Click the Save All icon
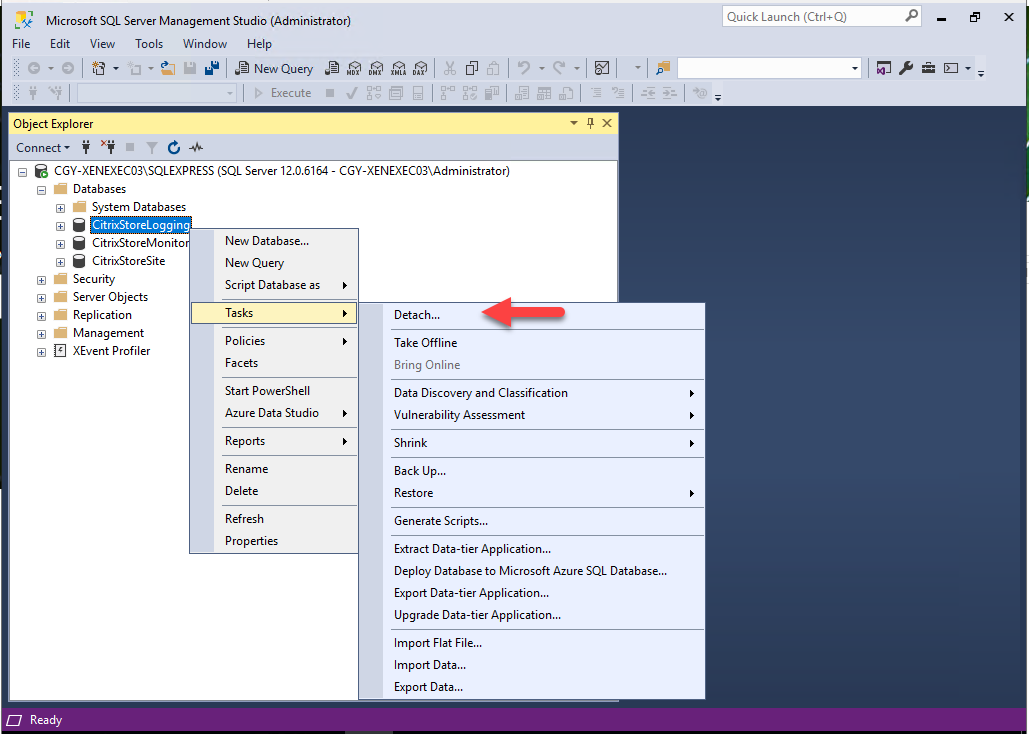This screenshot has height=734, width=1029. 211,68
